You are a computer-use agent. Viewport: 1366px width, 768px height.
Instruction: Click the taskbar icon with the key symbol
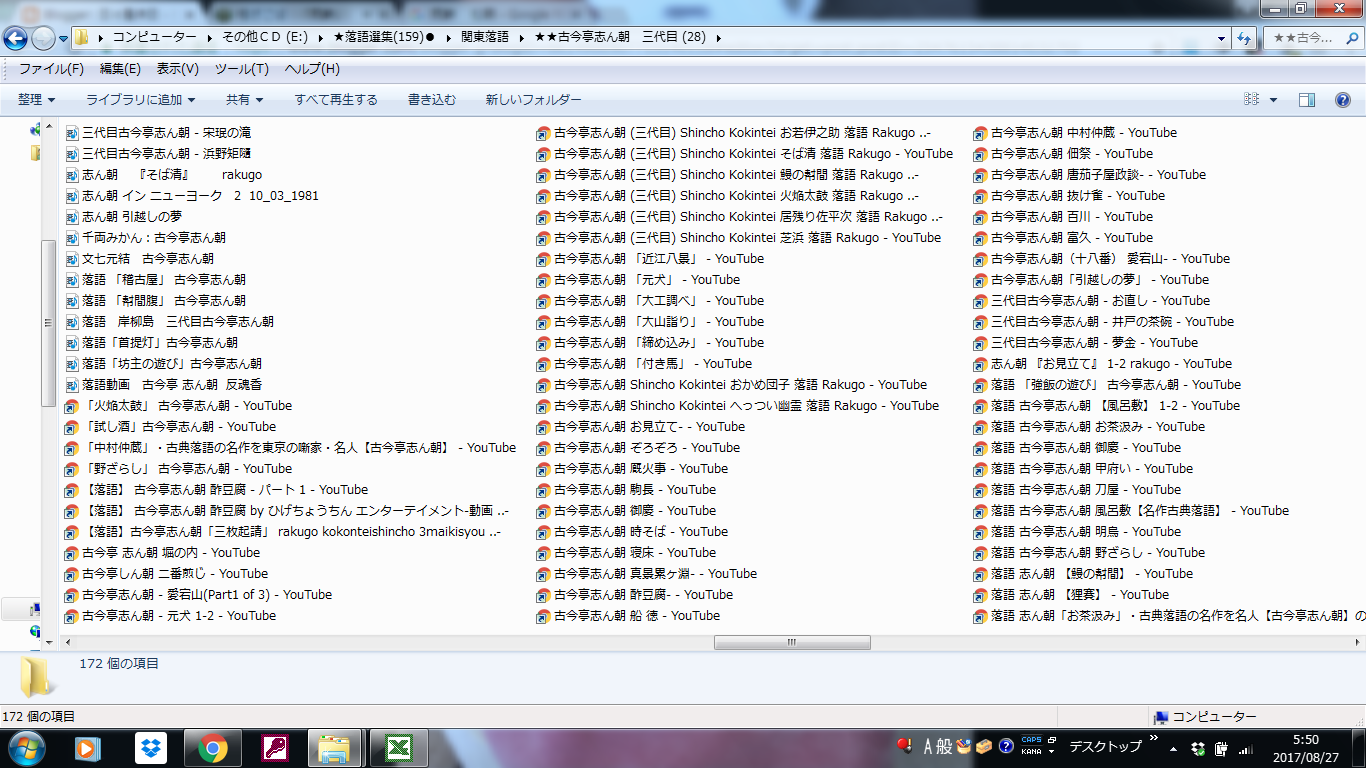(275, 748)
